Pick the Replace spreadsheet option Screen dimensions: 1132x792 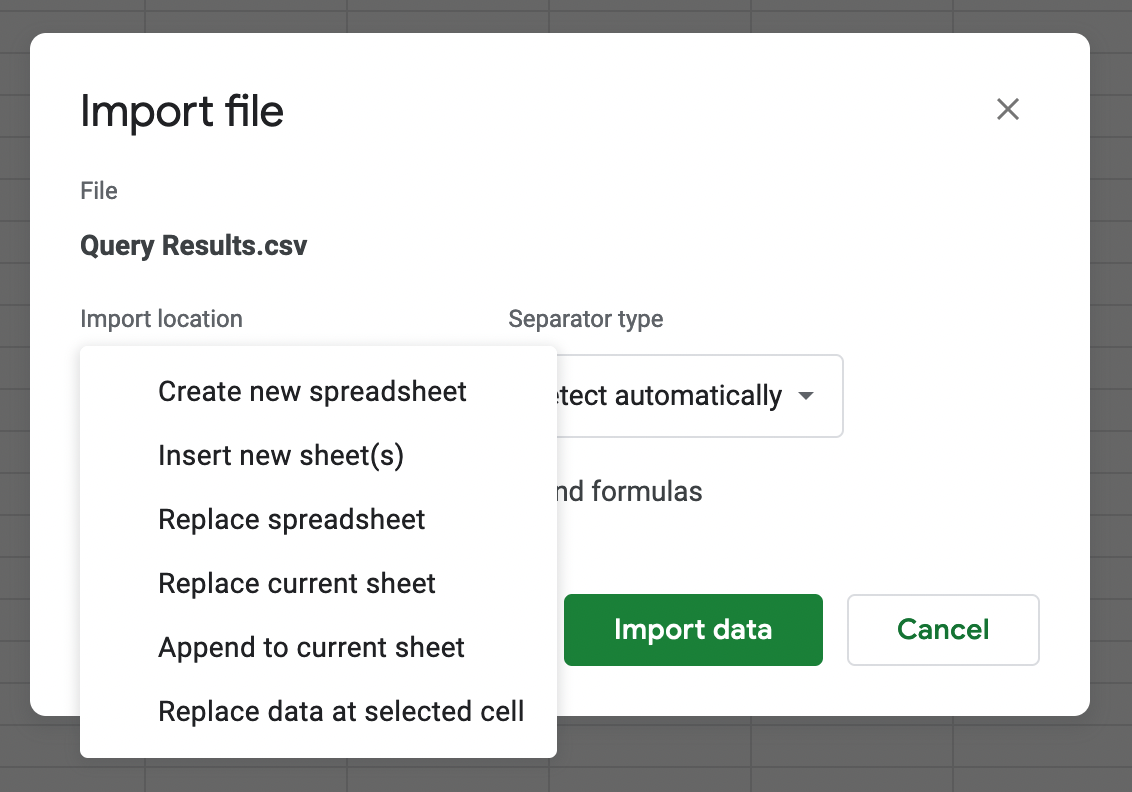coord(292,520)
